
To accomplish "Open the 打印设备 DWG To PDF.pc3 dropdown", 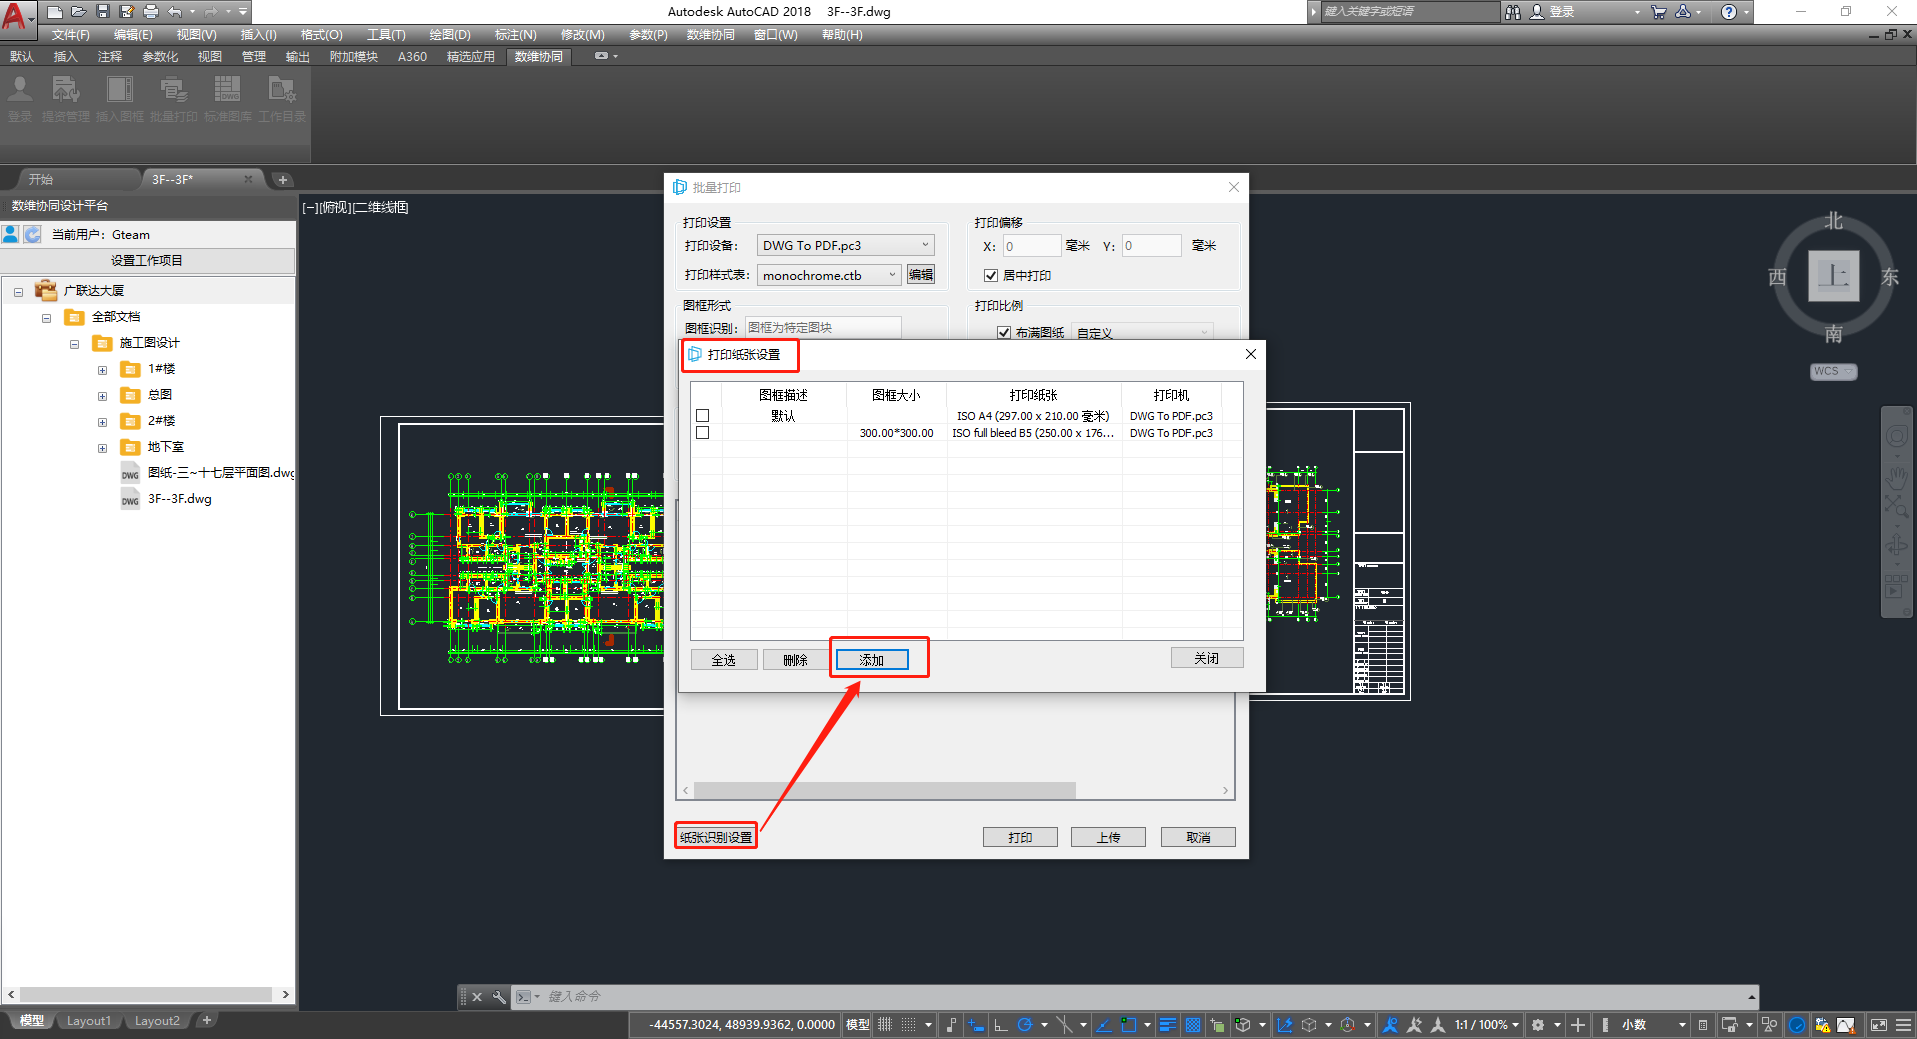I will pyautogui.click(x=845, y=245).
